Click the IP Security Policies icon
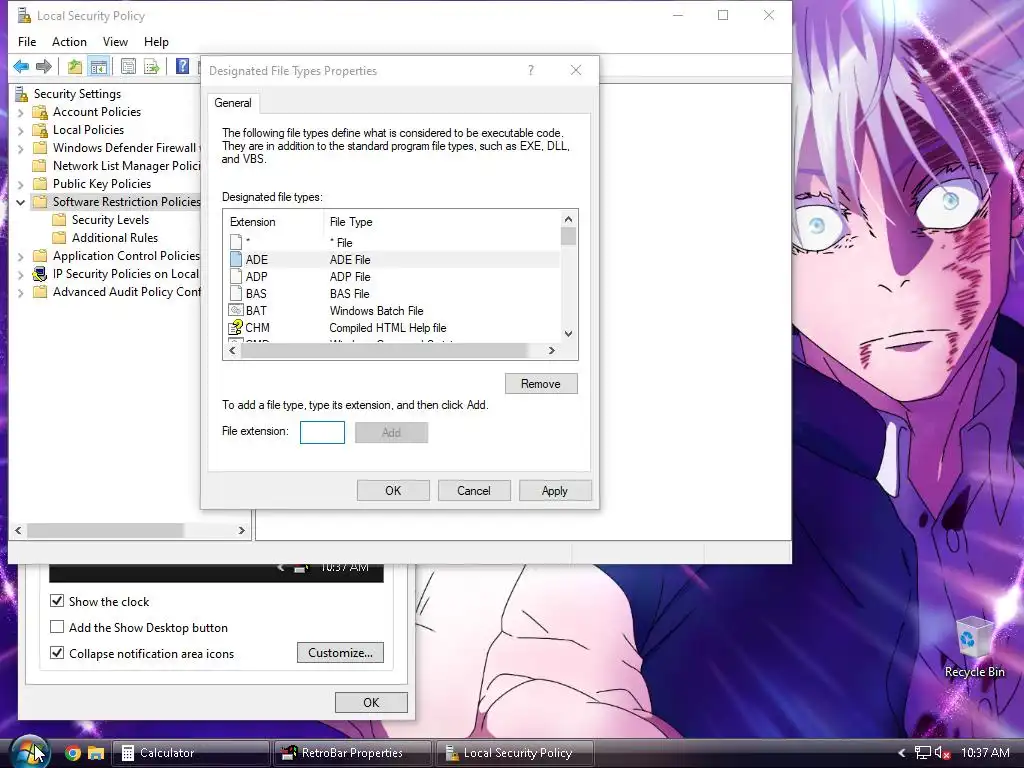Image resolution: width=1024 pixels, height=768 pixels. pos(40,274)
